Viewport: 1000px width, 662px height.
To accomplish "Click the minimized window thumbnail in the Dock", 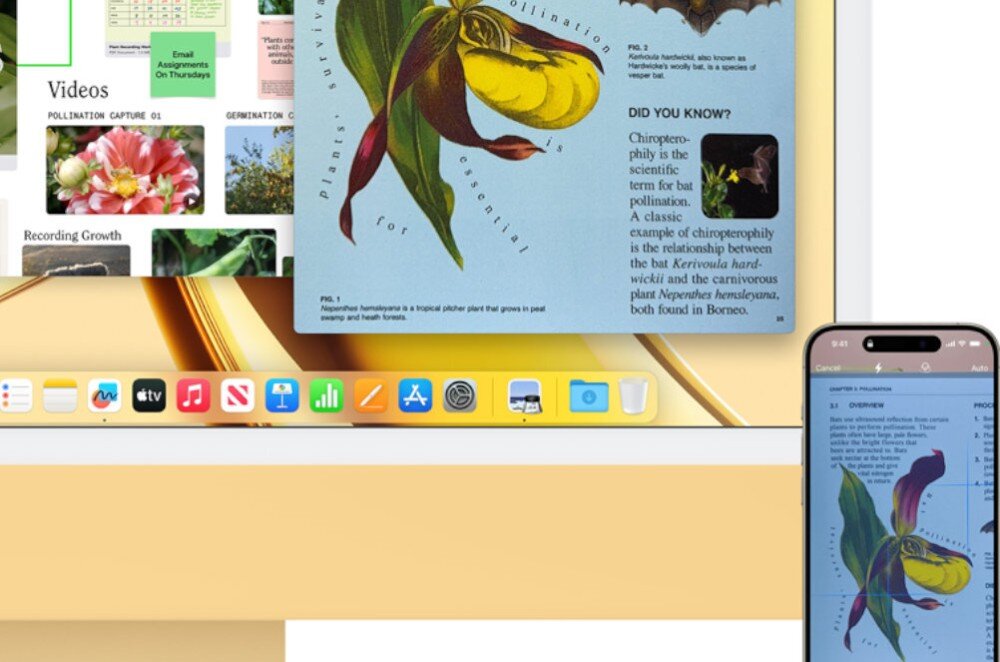I will coord(525,394).
